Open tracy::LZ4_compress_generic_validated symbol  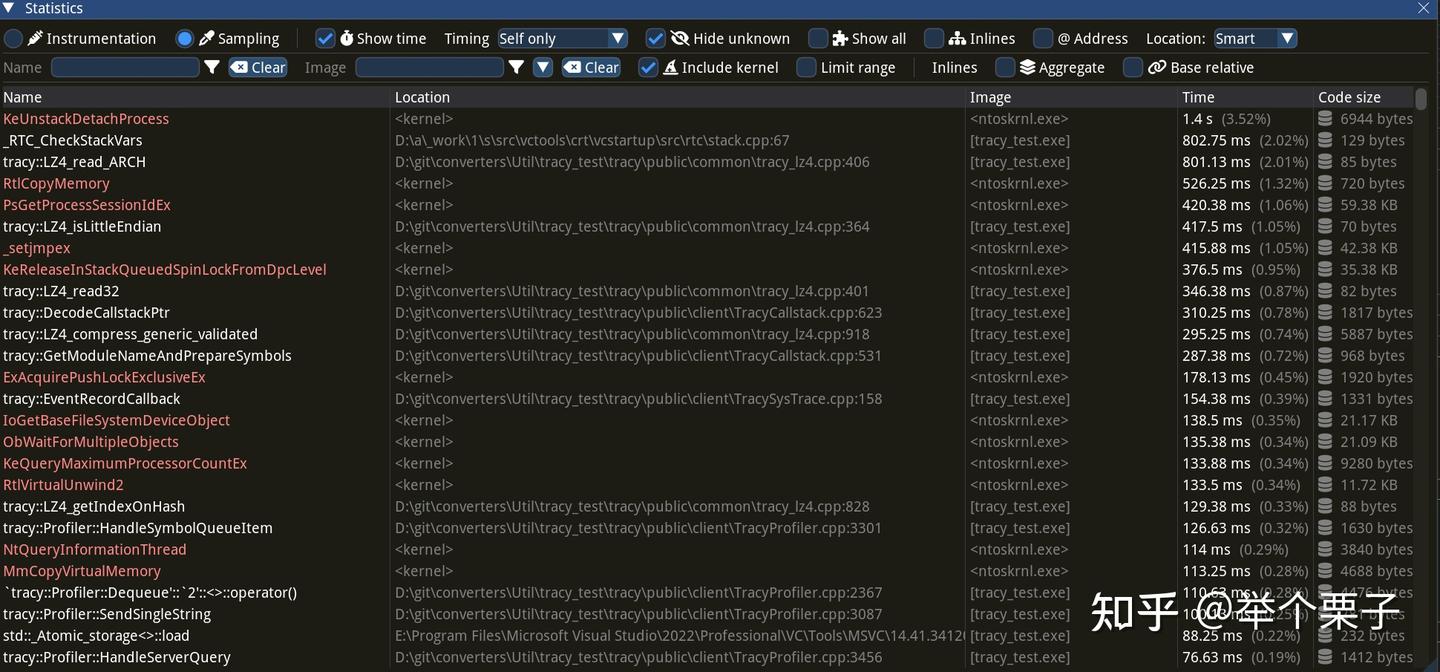pyautogui.click(x=130, y=334)
